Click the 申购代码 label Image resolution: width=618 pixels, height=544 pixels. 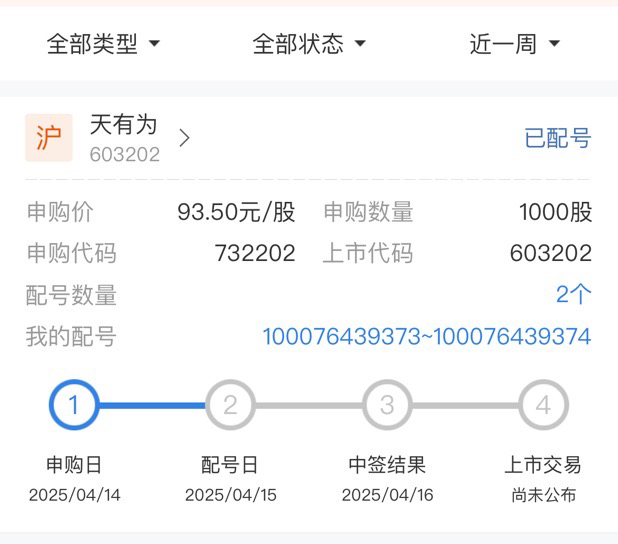point(71,253)
